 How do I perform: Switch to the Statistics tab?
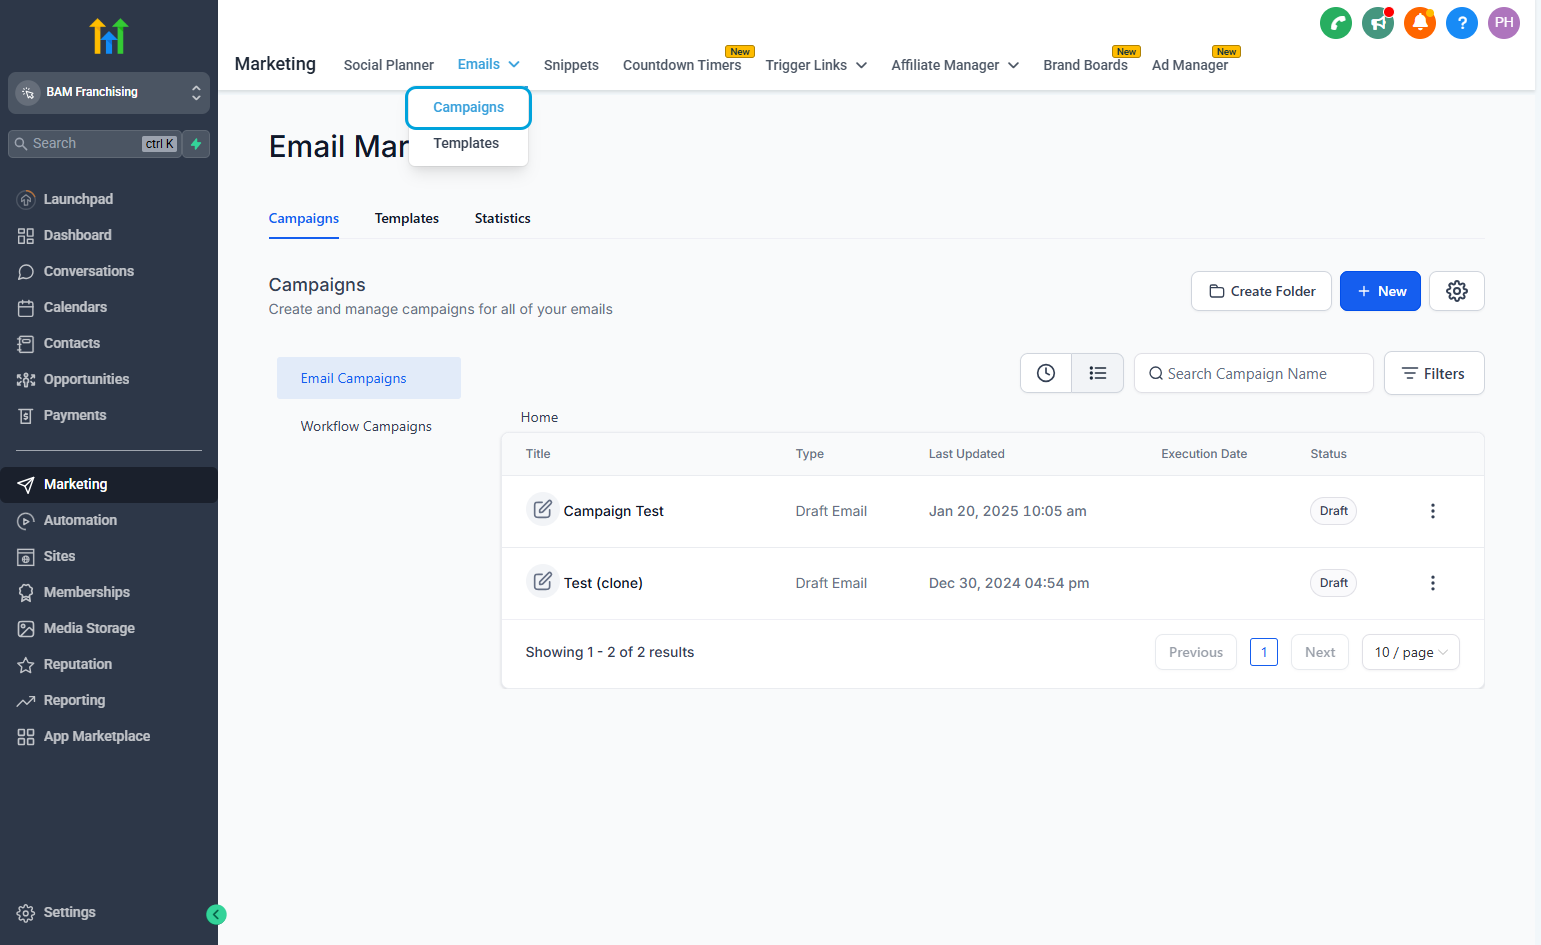pyautogui.click(x=502, y=218)
